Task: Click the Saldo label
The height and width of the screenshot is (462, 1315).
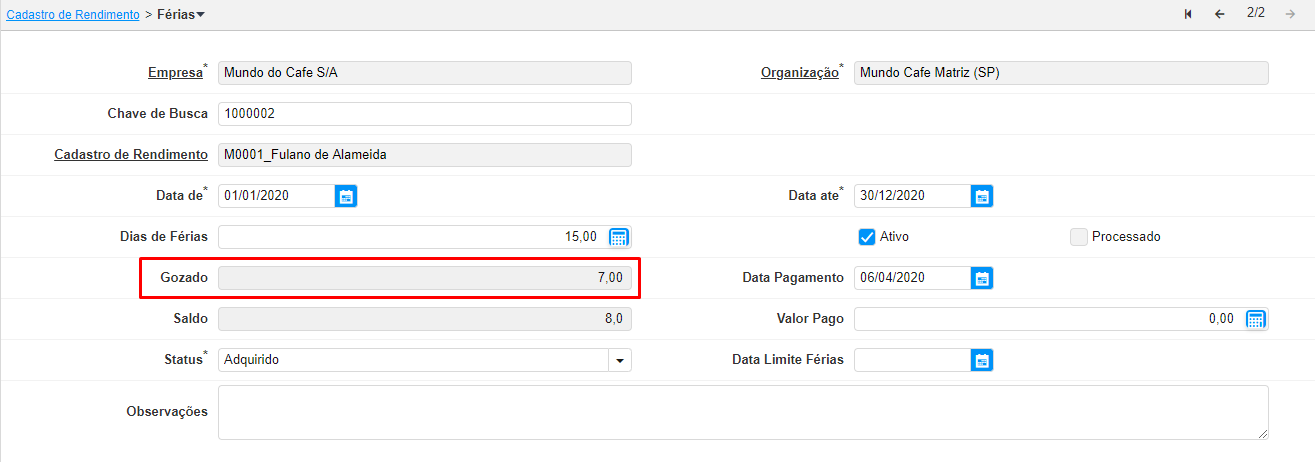Action: (x=189, y=319)
